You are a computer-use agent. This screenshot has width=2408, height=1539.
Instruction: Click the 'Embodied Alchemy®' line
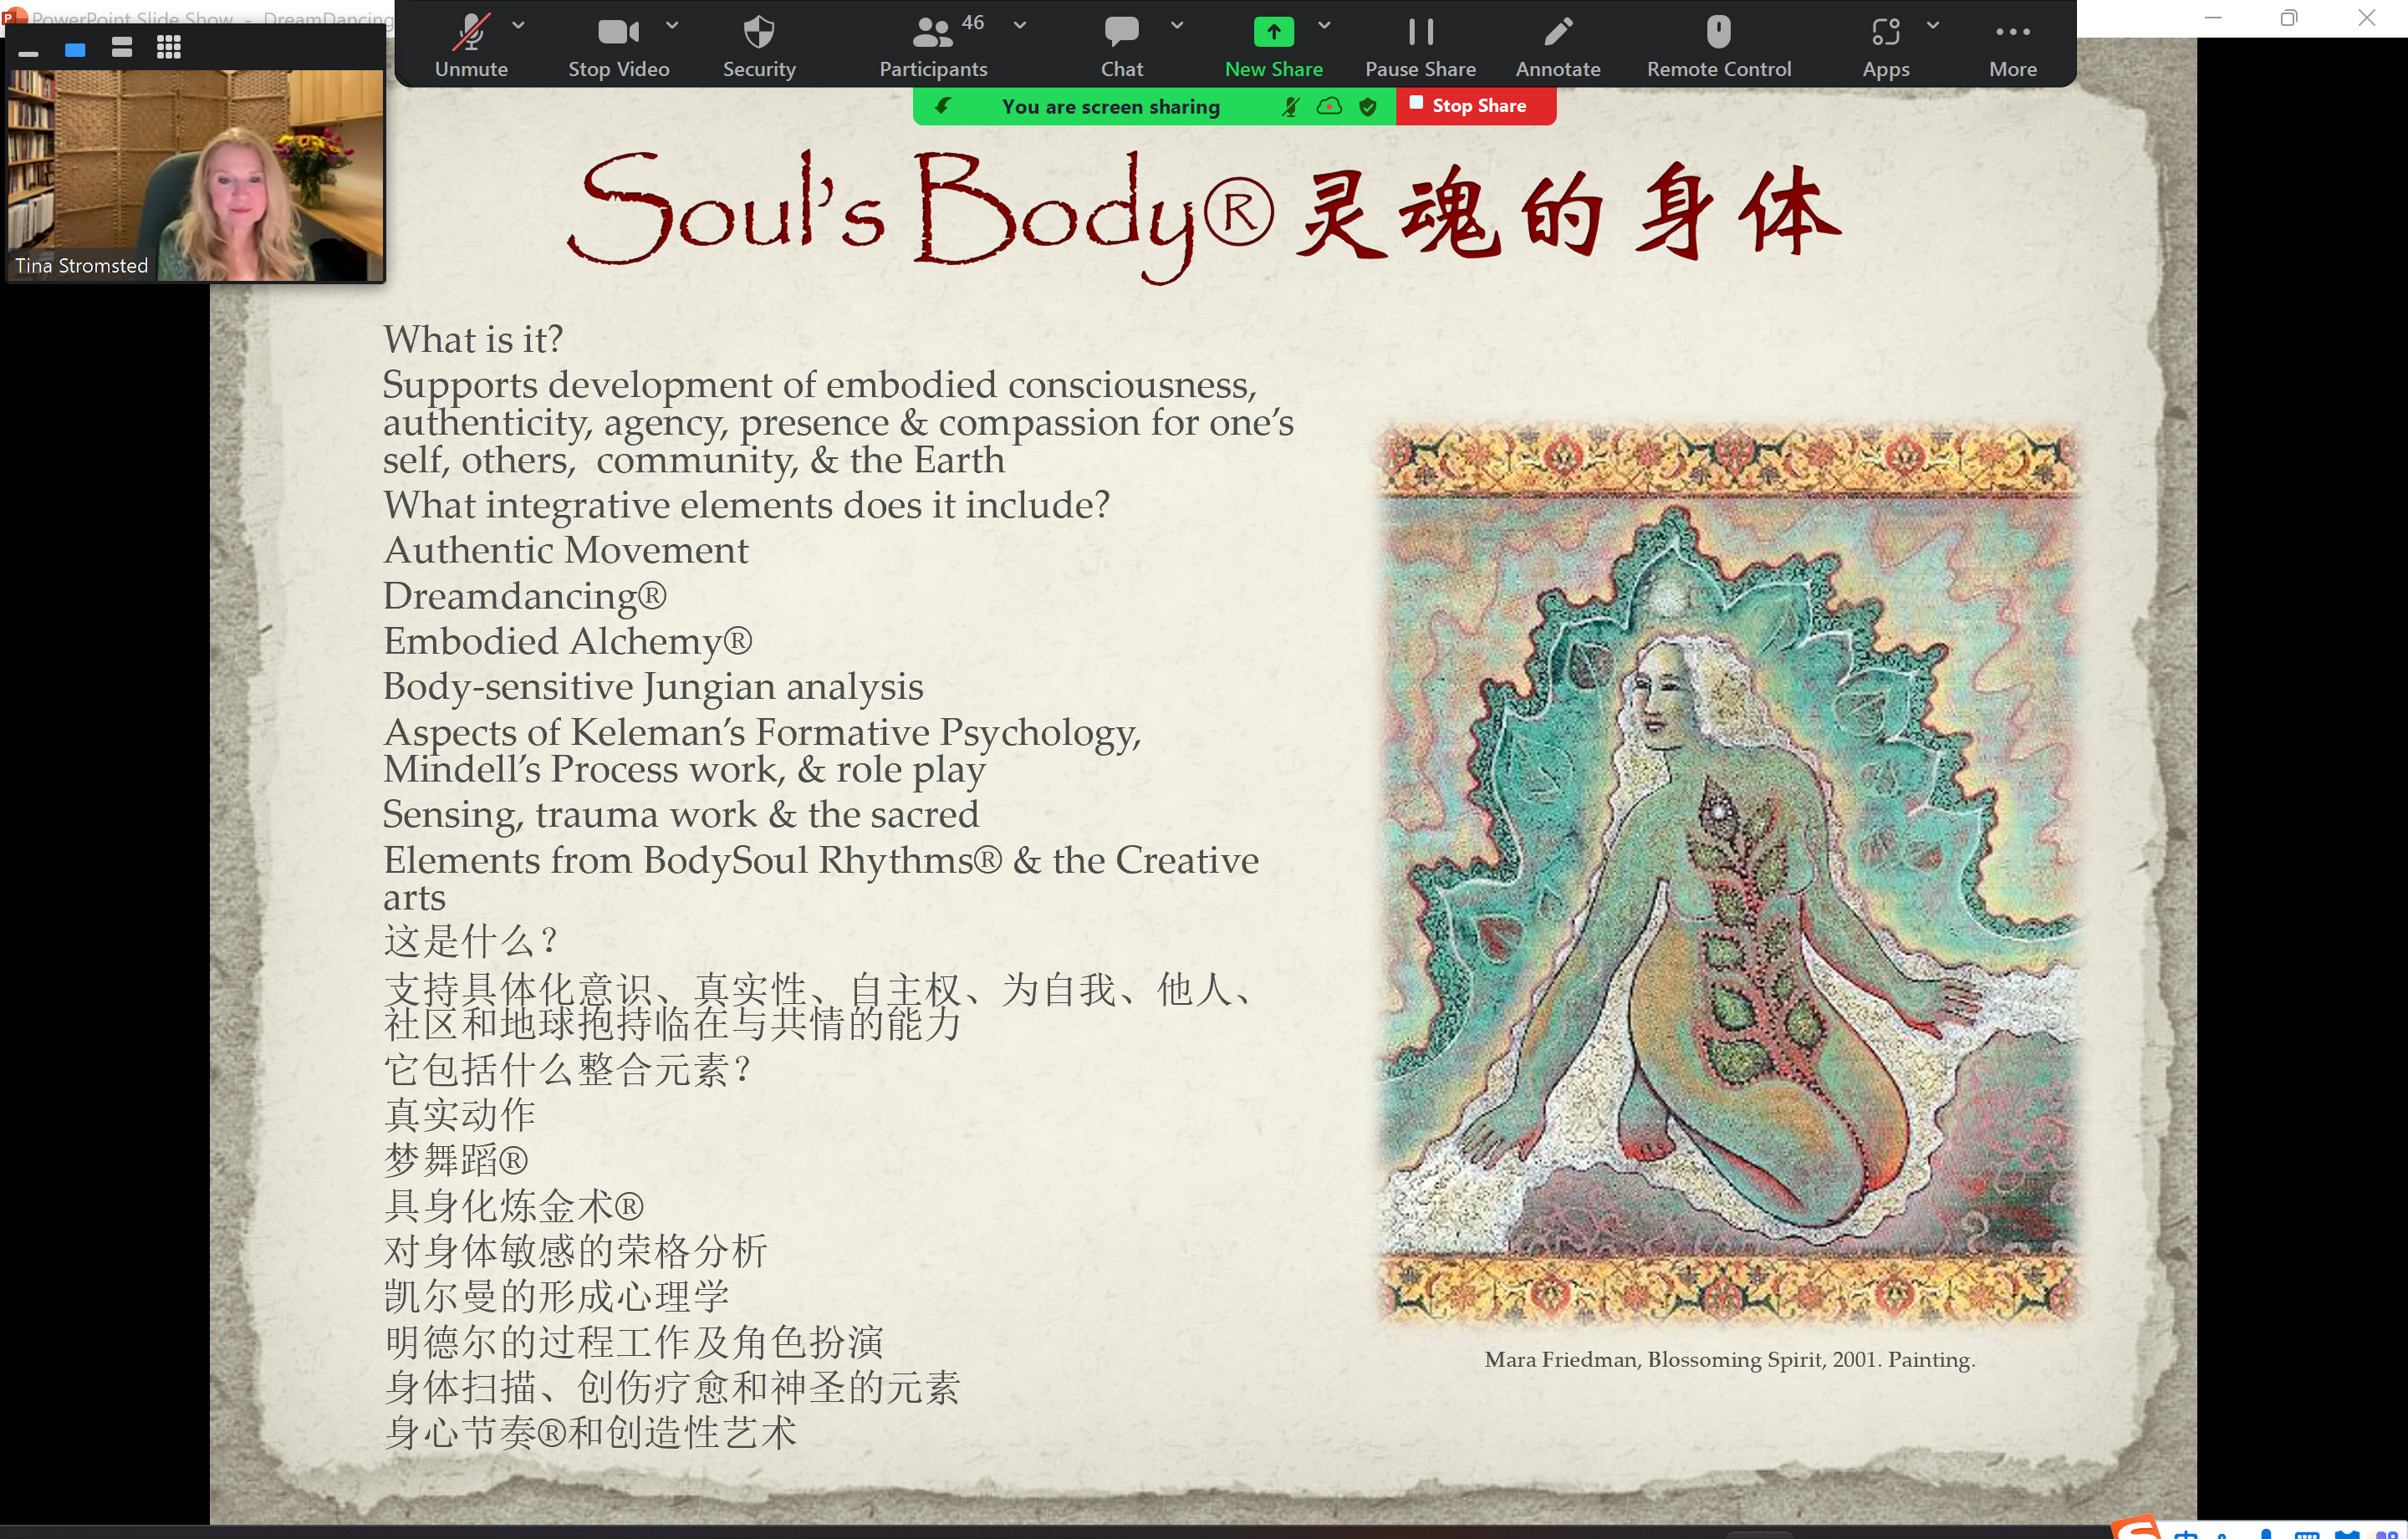(x=568, y=642)
